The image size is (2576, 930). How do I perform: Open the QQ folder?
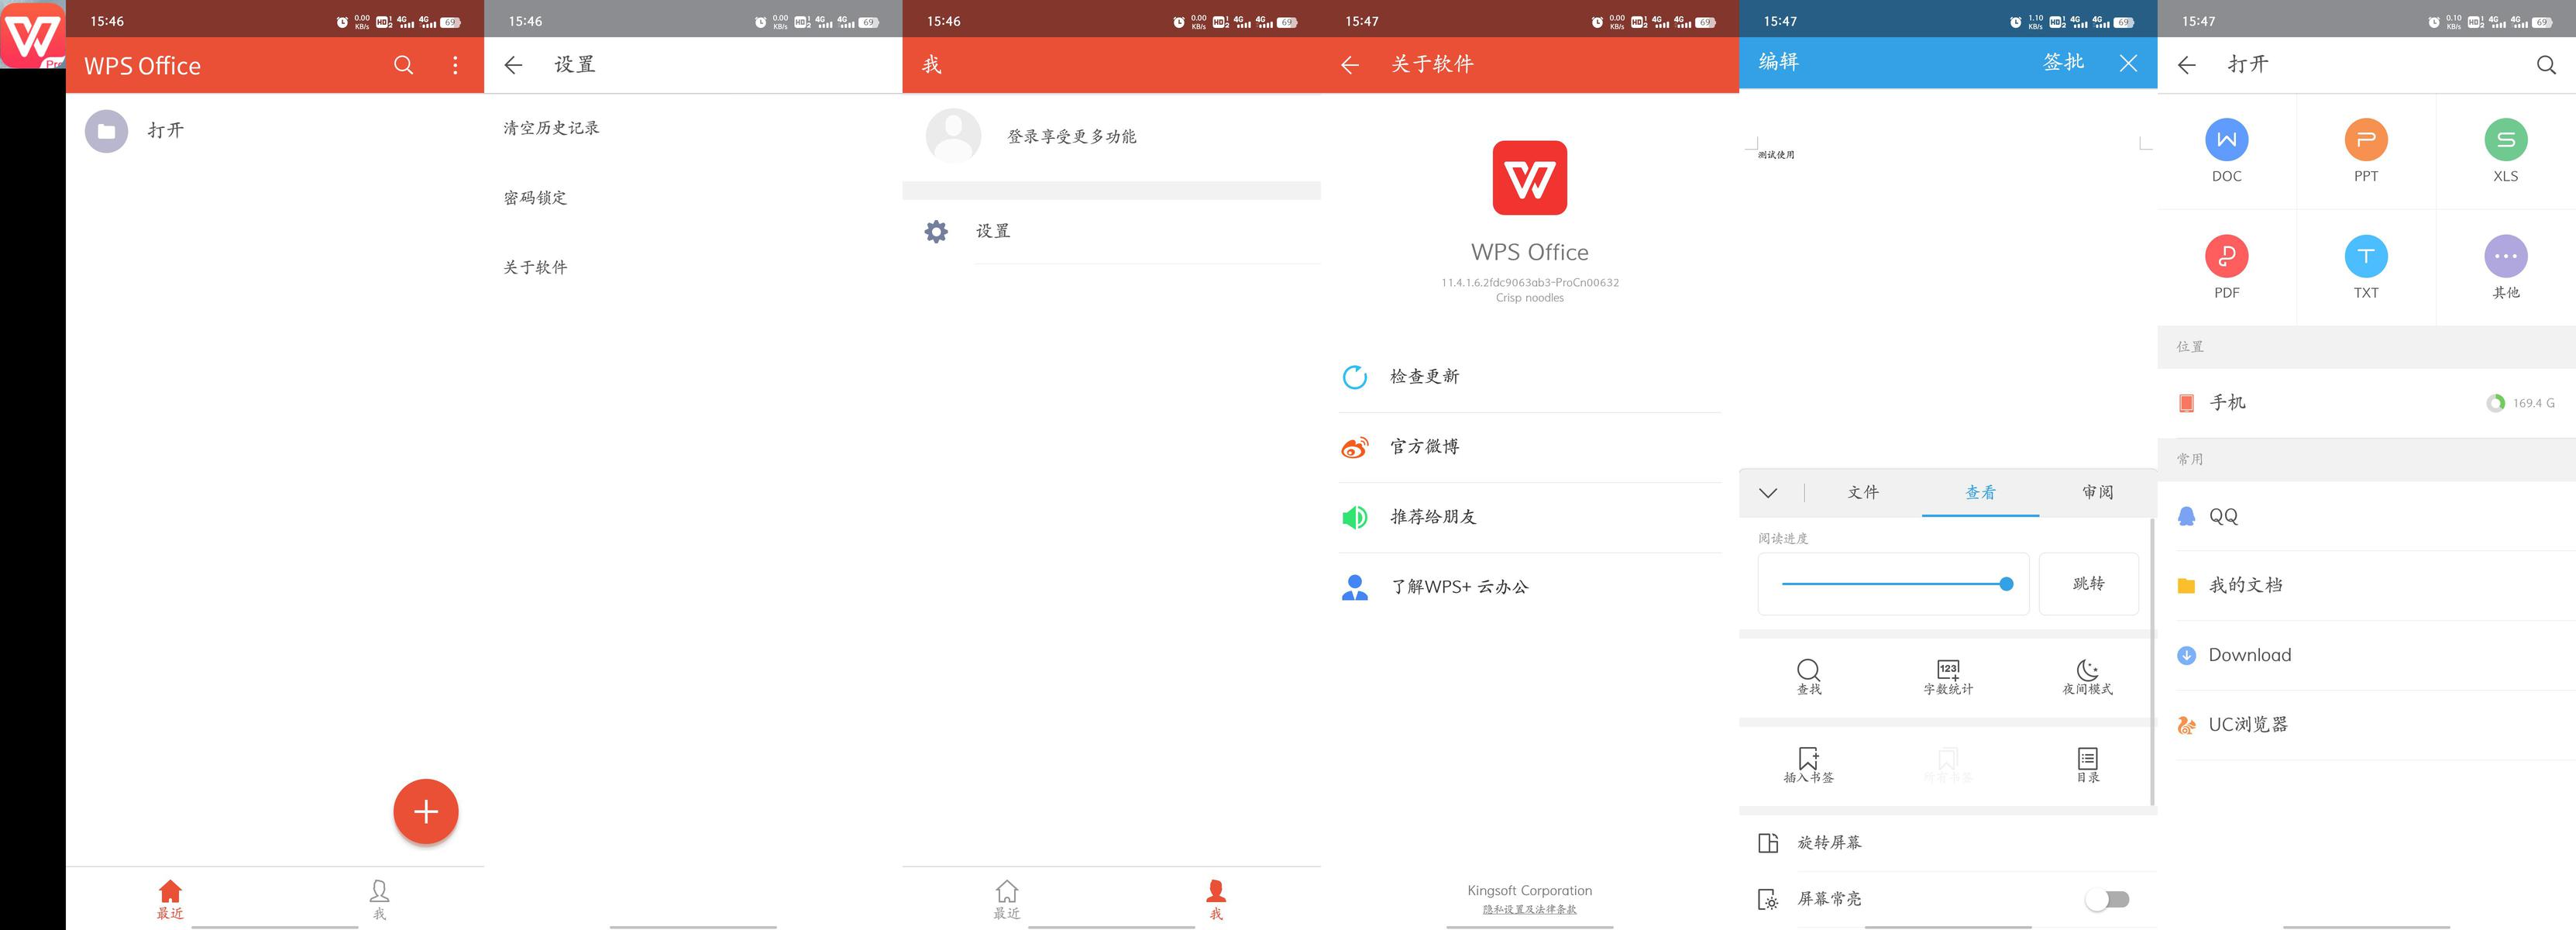(2366, 516)
